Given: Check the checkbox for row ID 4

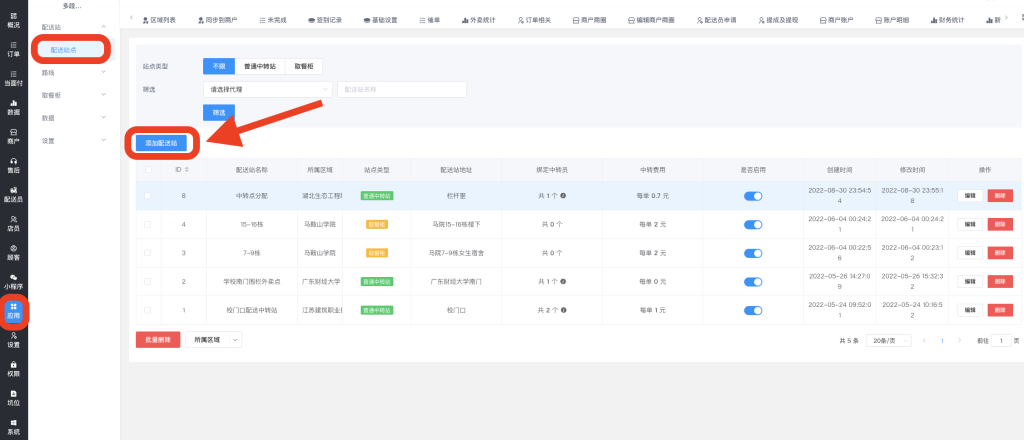Looking at the screenshot, I should point(149,224).
